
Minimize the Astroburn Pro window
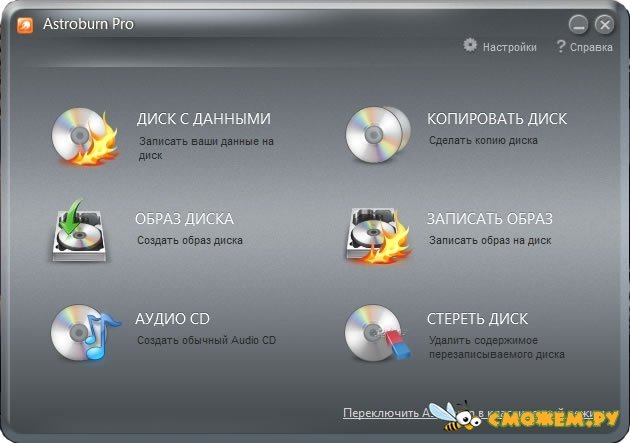(578, 24)
